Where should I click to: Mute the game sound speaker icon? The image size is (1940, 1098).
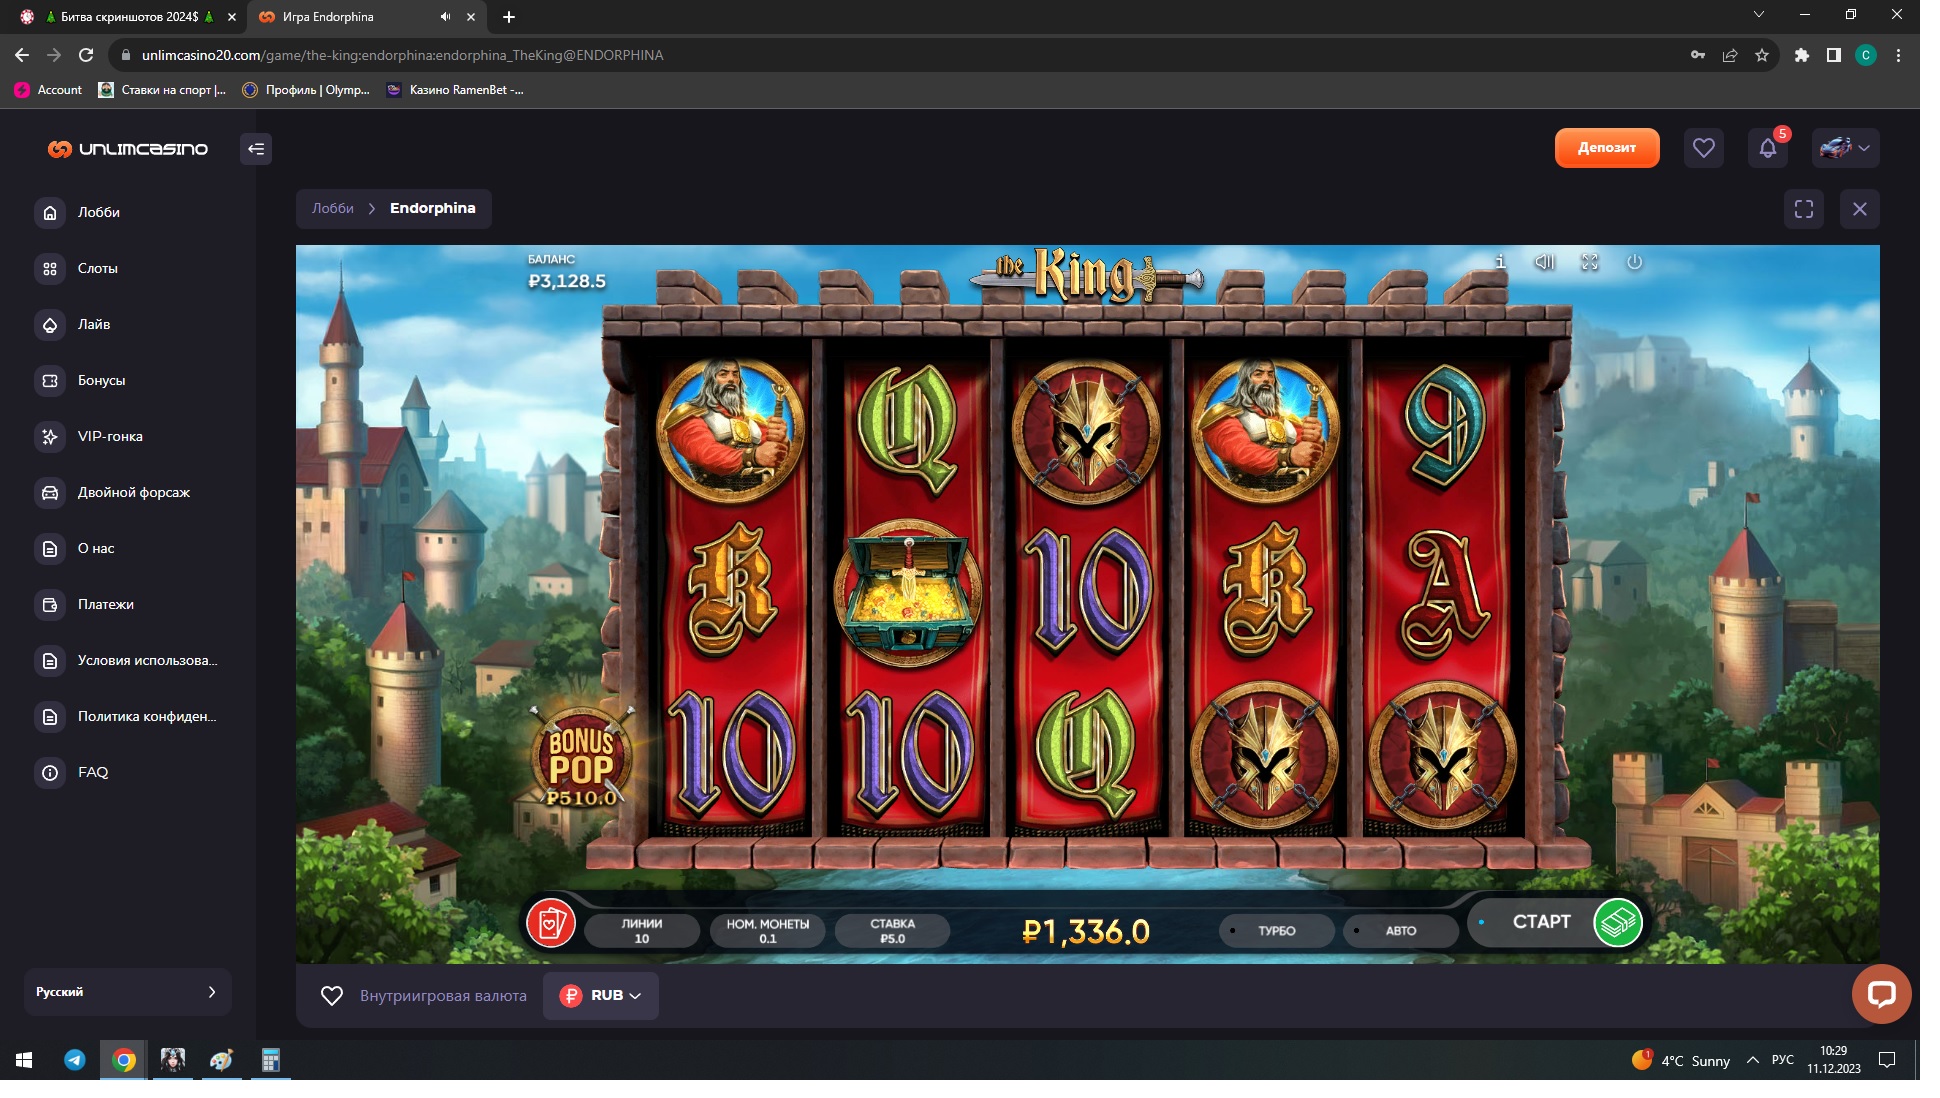[x=1544, y=262]
